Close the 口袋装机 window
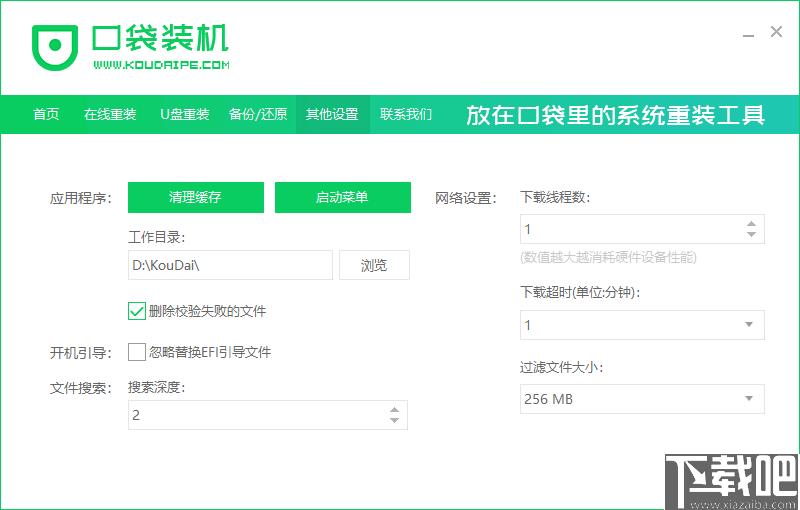Viewport: 800px width, 510px height. 776,32
